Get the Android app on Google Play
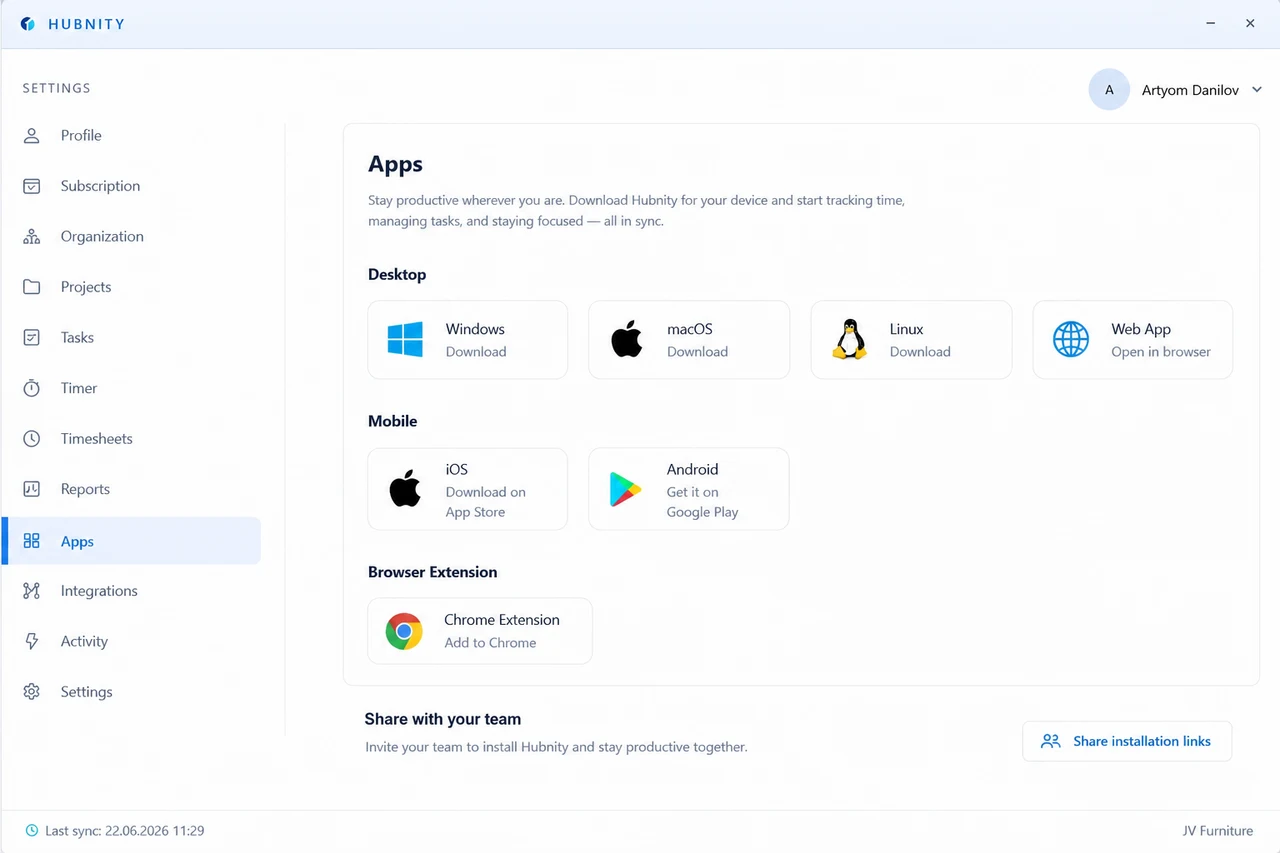 (x=689, y=489)
